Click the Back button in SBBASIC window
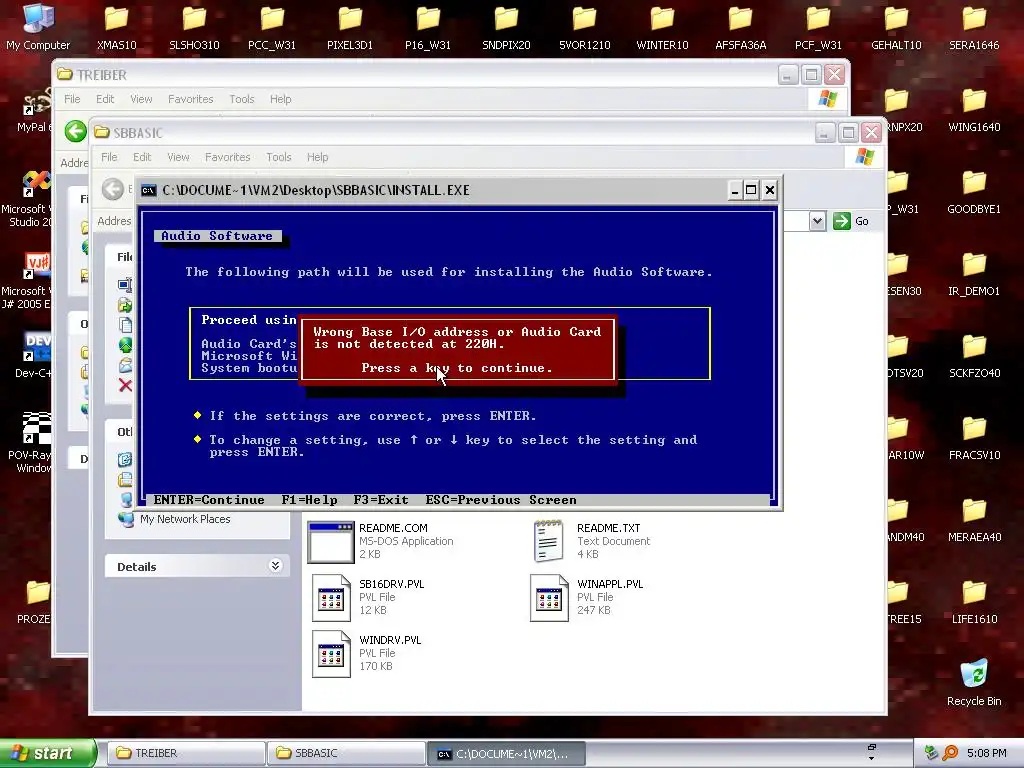1024x768 pixels. tap(113, 189)
